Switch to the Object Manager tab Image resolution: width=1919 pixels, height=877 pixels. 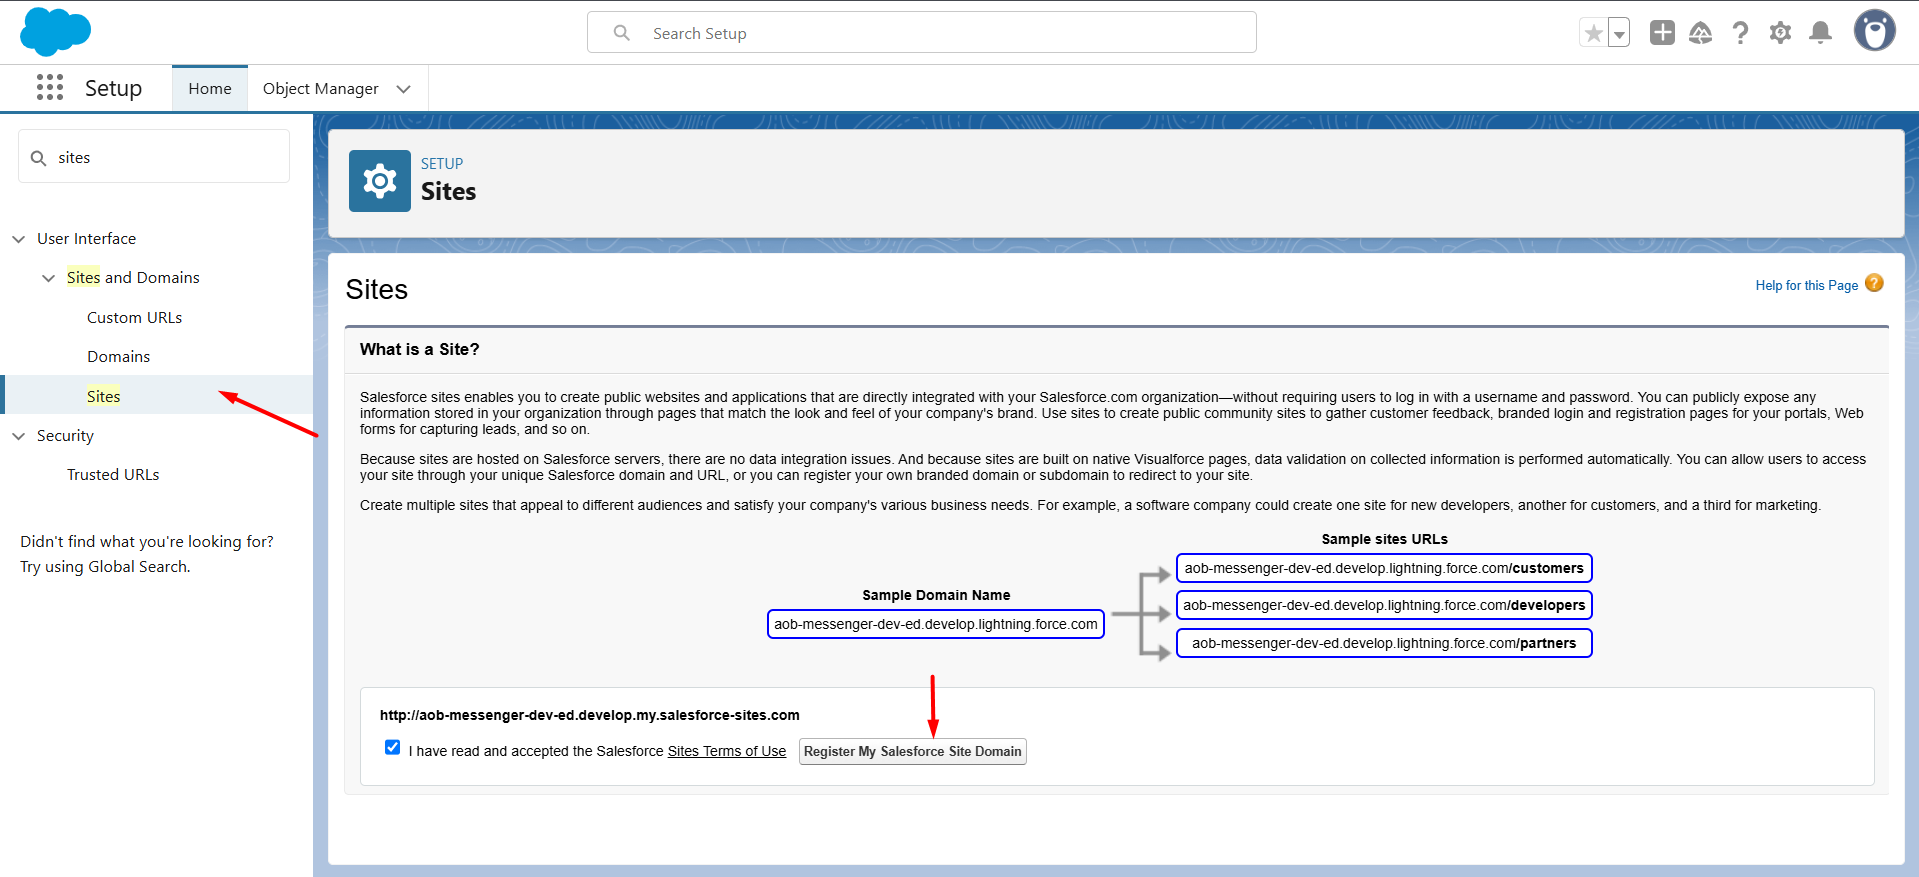point(320,89)
